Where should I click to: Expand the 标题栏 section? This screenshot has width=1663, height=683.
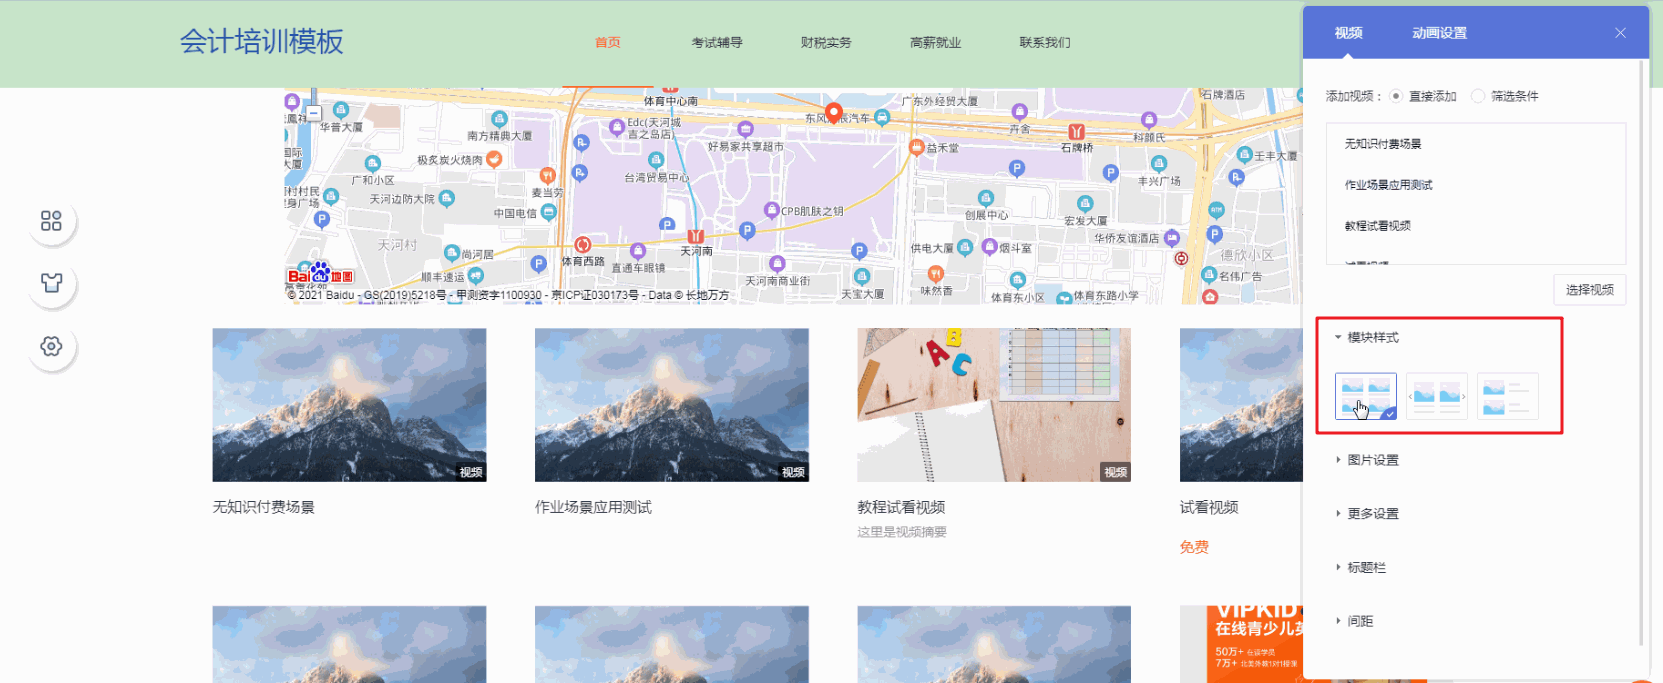1361,568
